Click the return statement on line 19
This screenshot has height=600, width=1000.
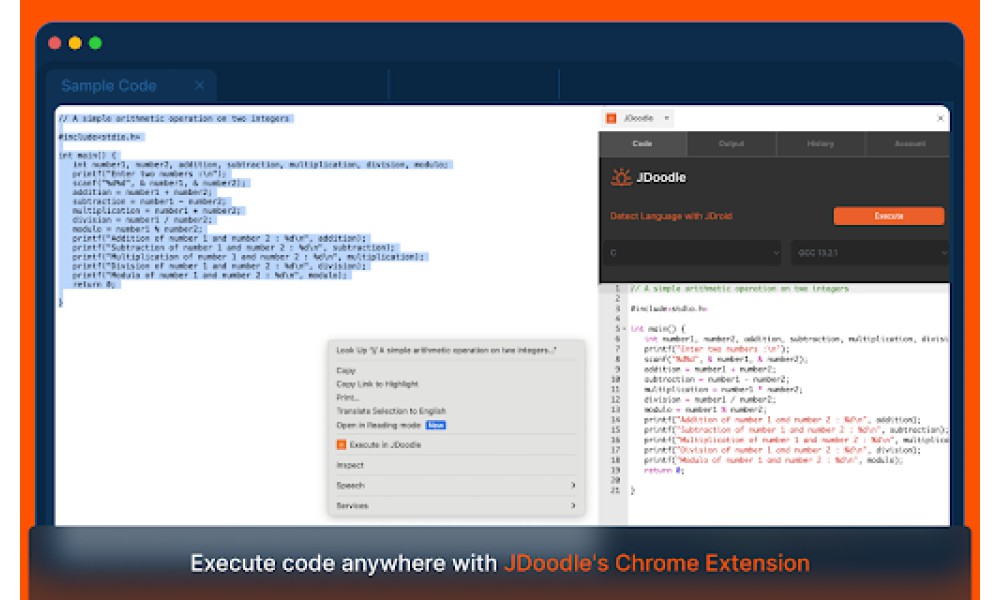coord(664,471)
